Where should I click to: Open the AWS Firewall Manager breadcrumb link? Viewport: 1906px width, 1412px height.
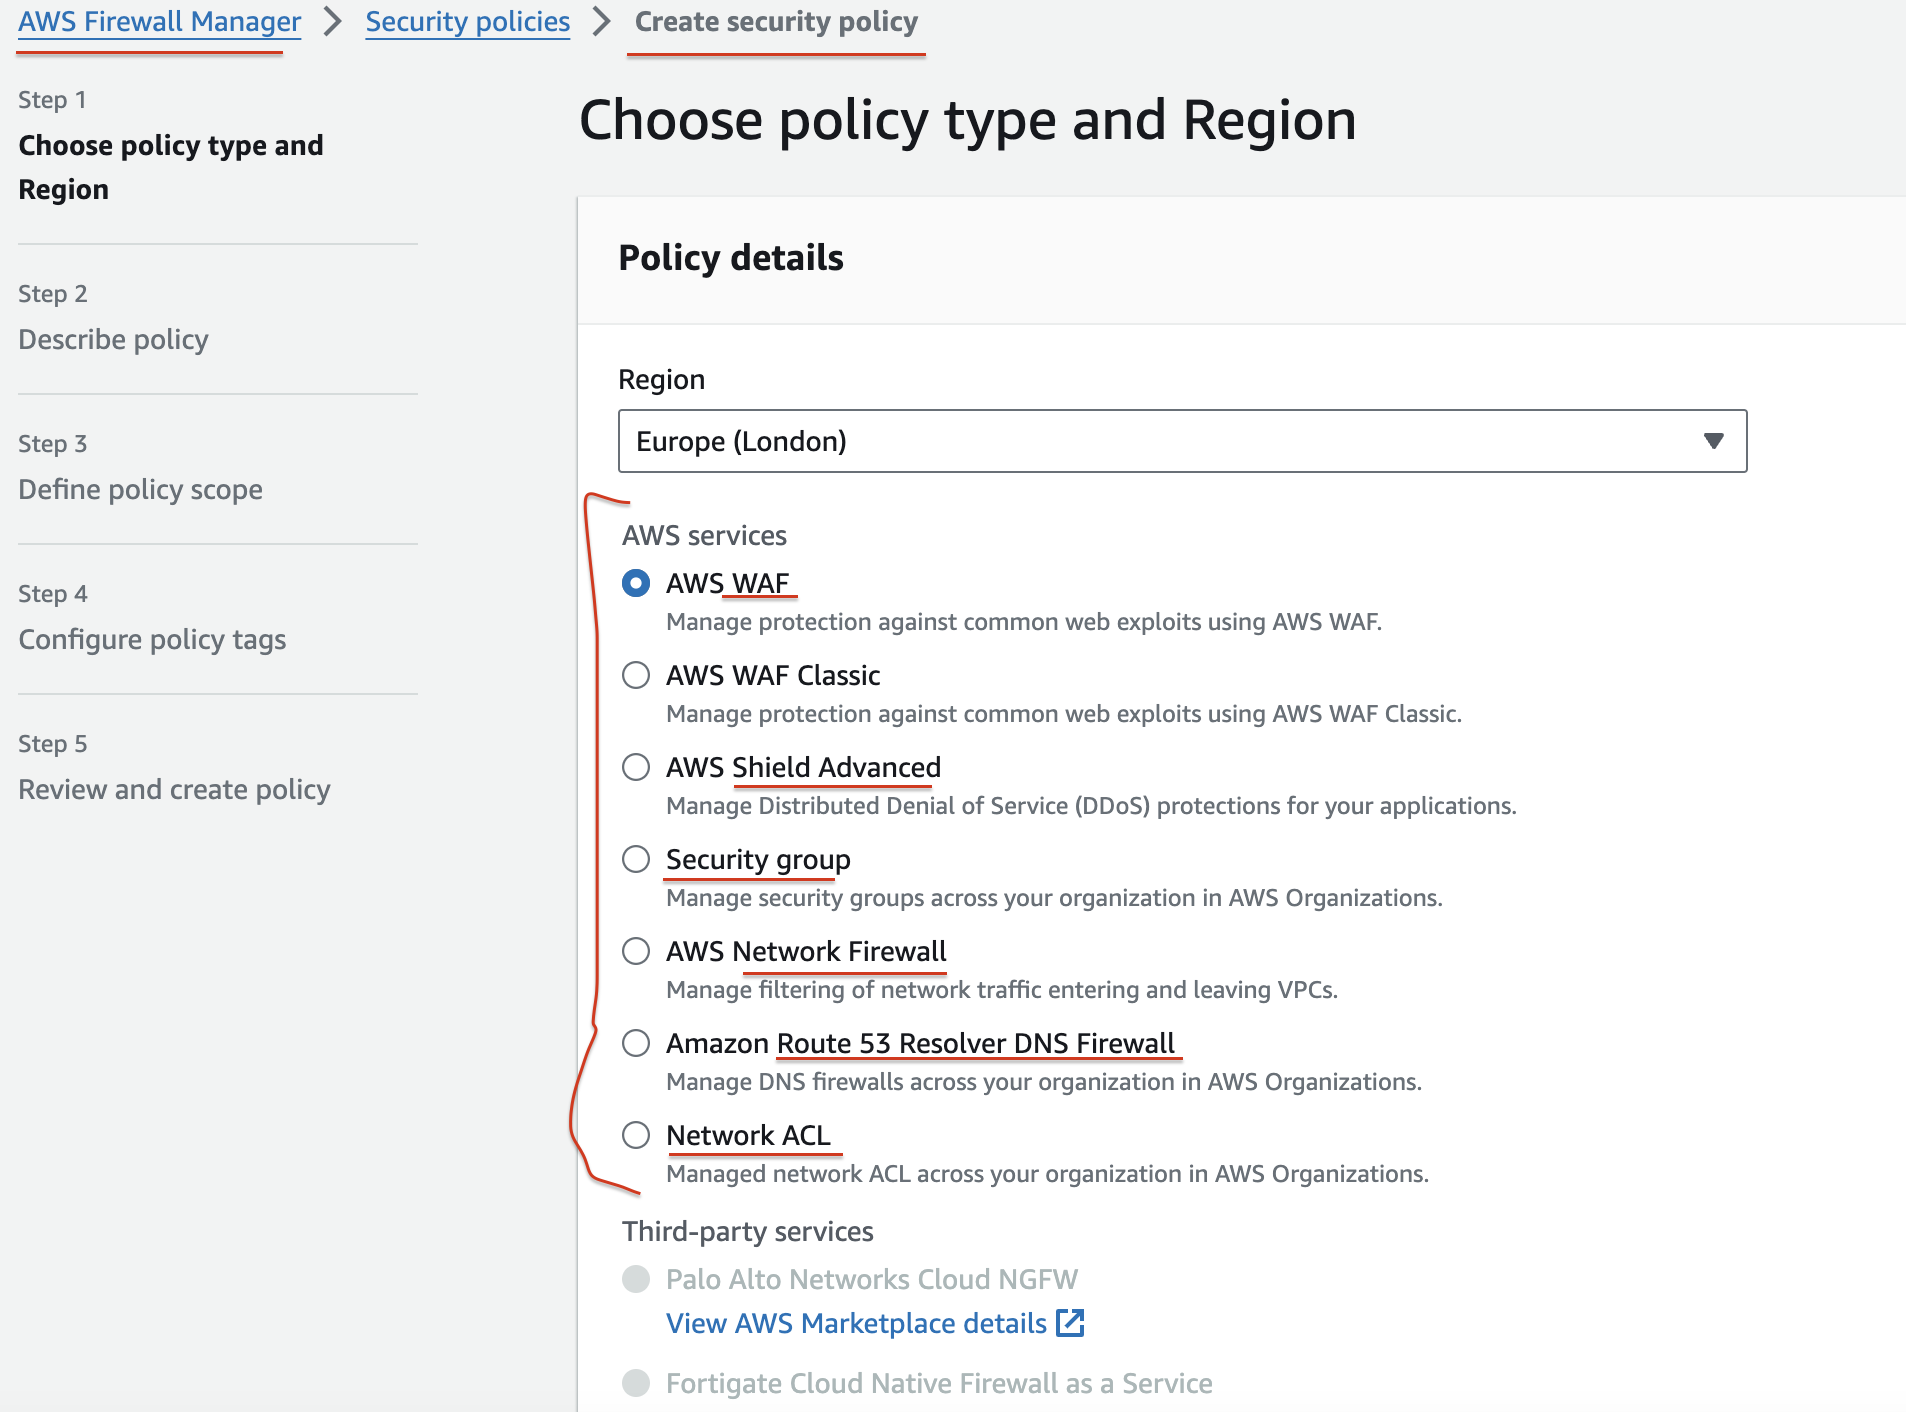pyautogui.click(x=159, y=22)
